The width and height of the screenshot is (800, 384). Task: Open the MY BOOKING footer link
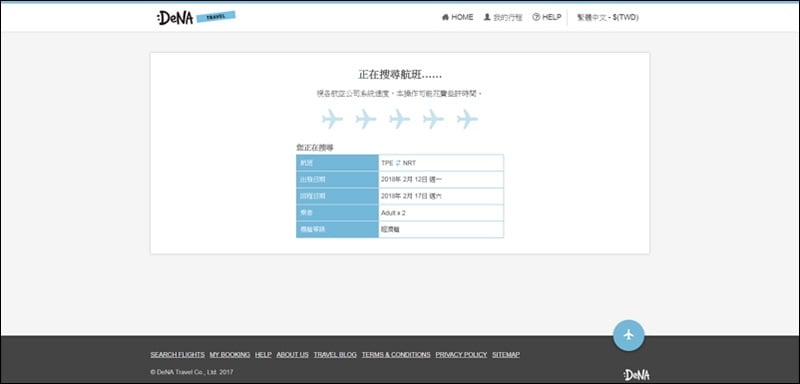coord(230,354)
